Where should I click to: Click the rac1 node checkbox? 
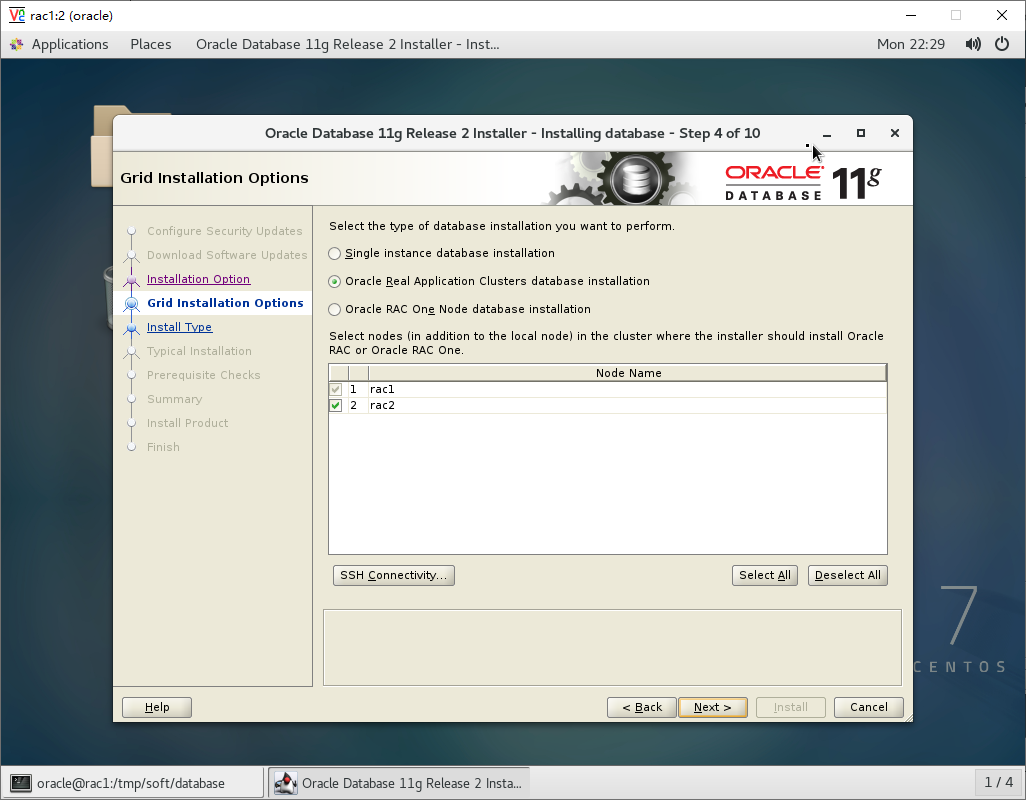(336, 389)
